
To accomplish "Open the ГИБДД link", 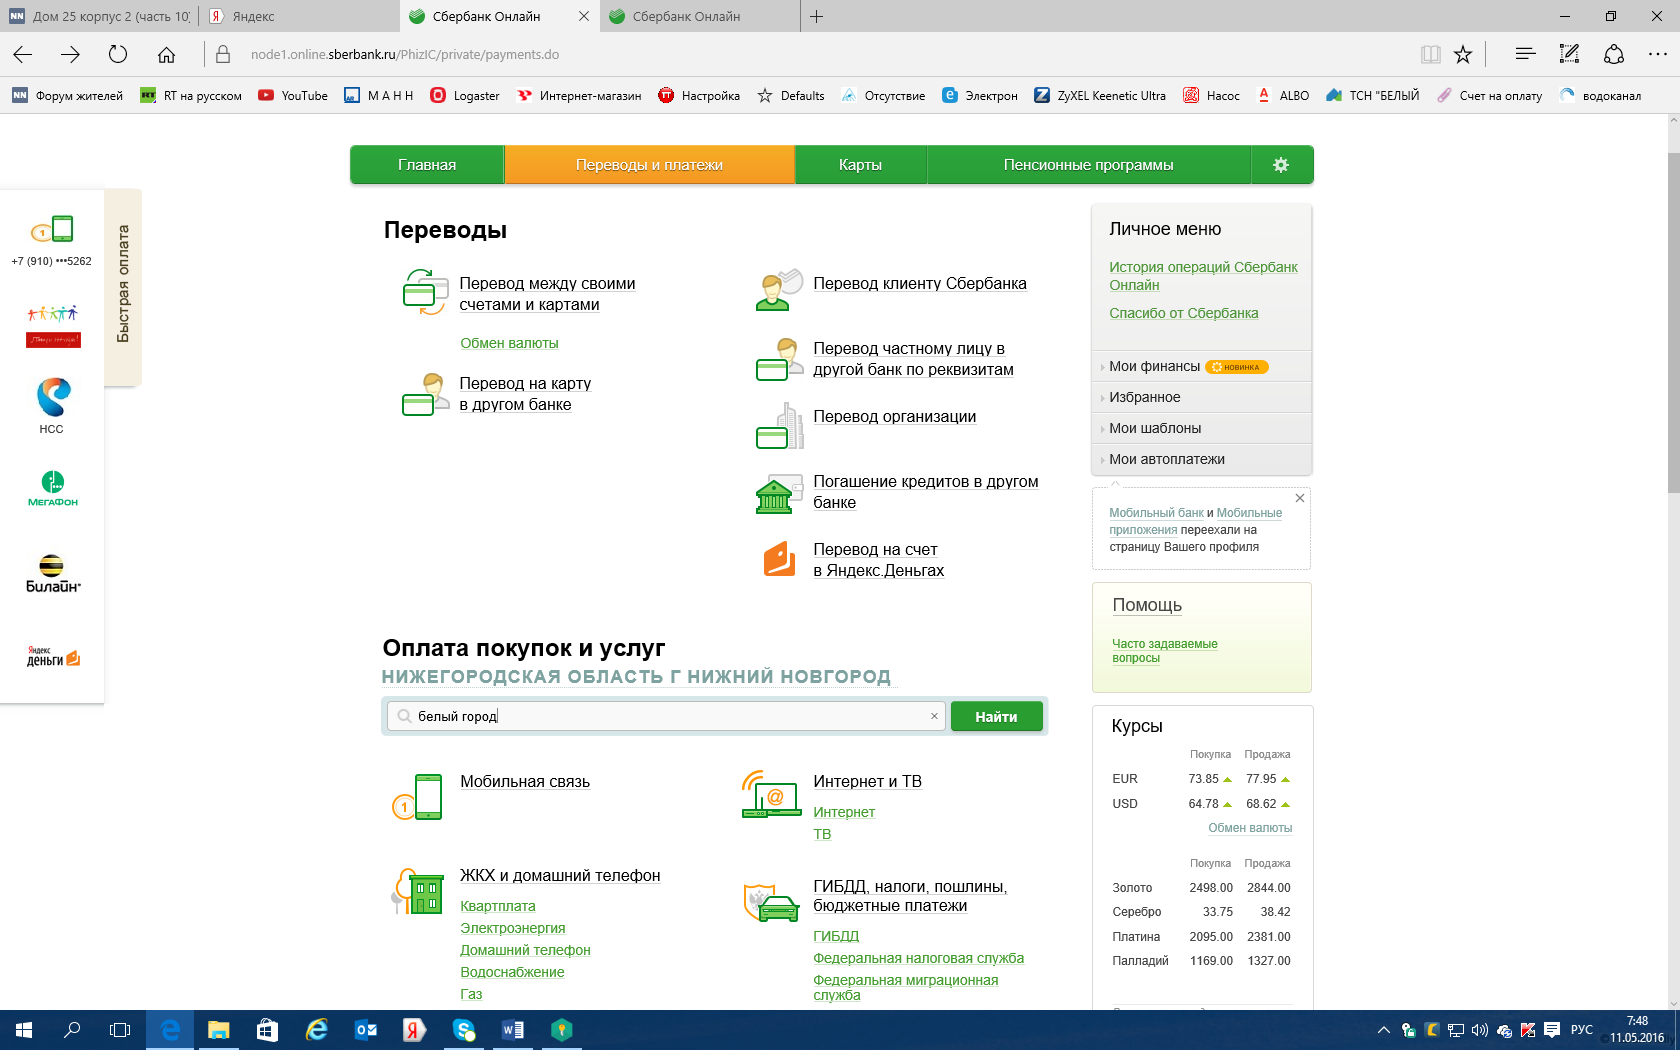I will tap(836, 936).
